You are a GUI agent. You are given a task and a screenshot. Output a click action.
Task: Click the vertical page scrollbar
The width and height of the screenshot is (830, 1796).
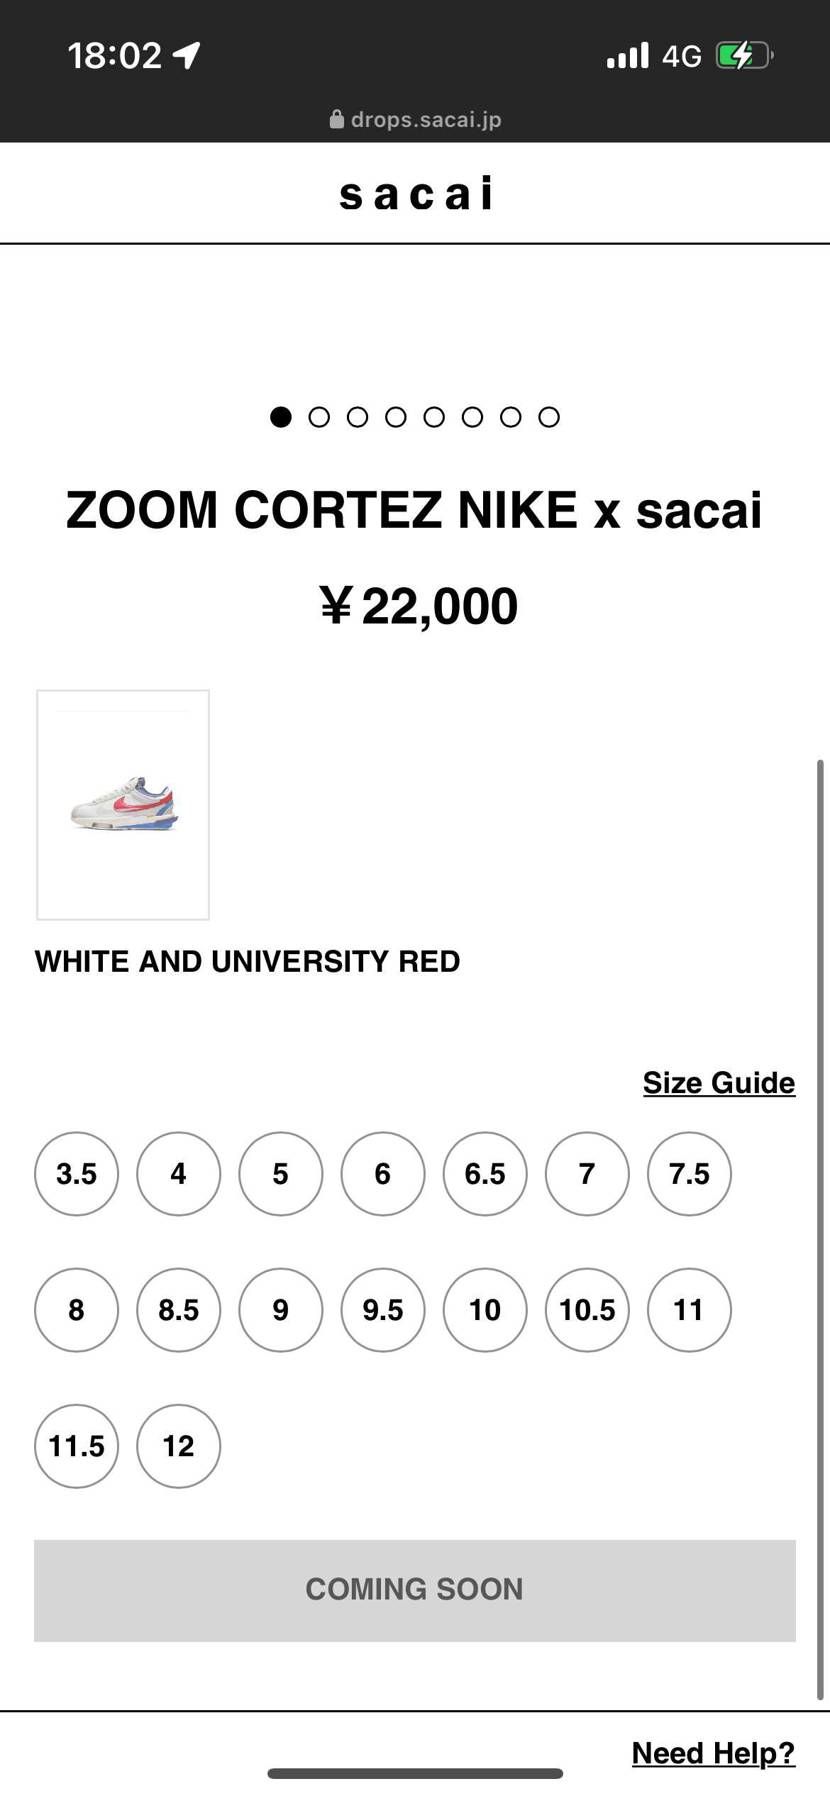tap(820, 1230)
